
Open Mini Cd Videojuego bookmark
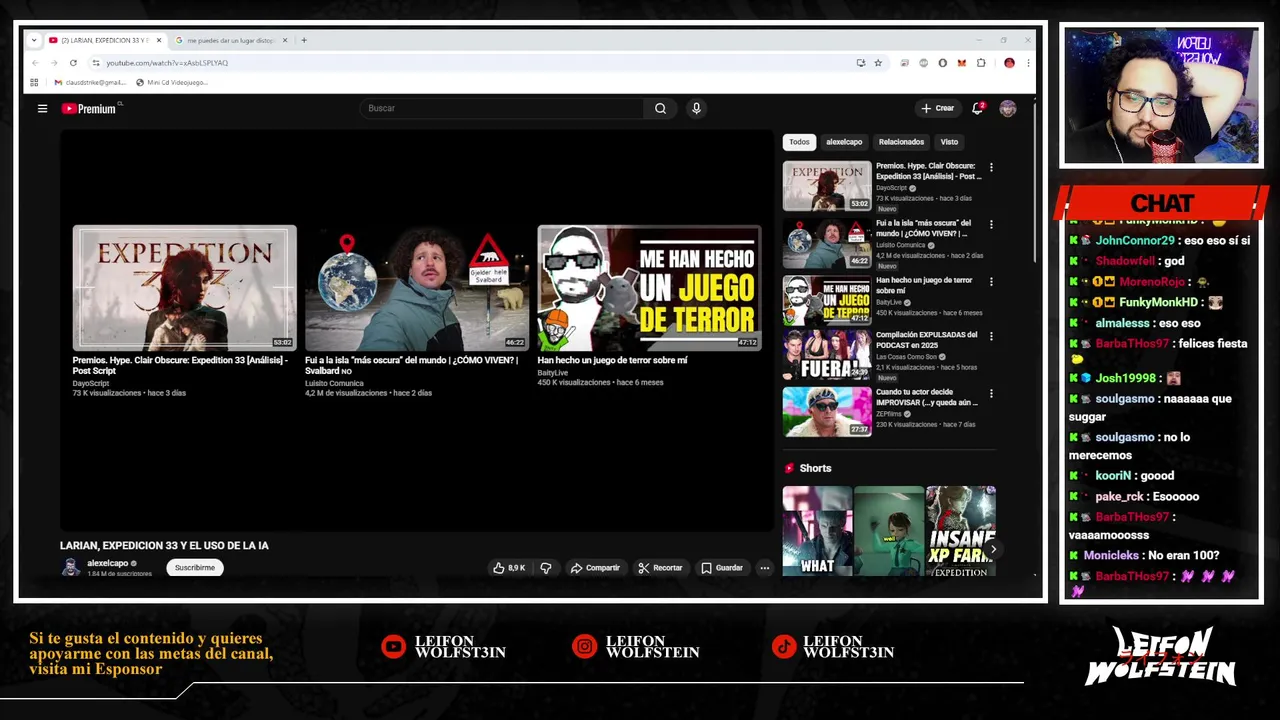(x=172, y=82)
